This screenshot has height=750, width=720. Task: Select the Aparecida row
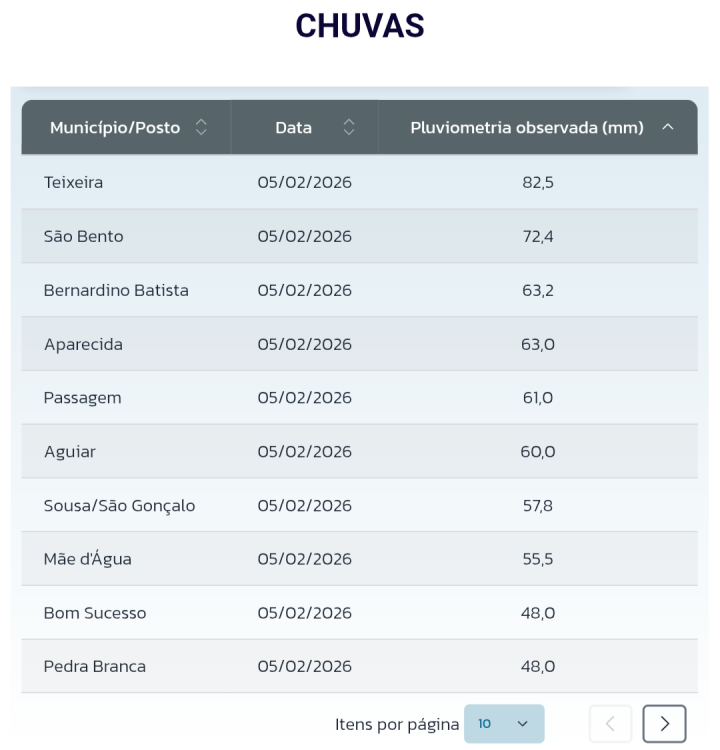(83, 344)
